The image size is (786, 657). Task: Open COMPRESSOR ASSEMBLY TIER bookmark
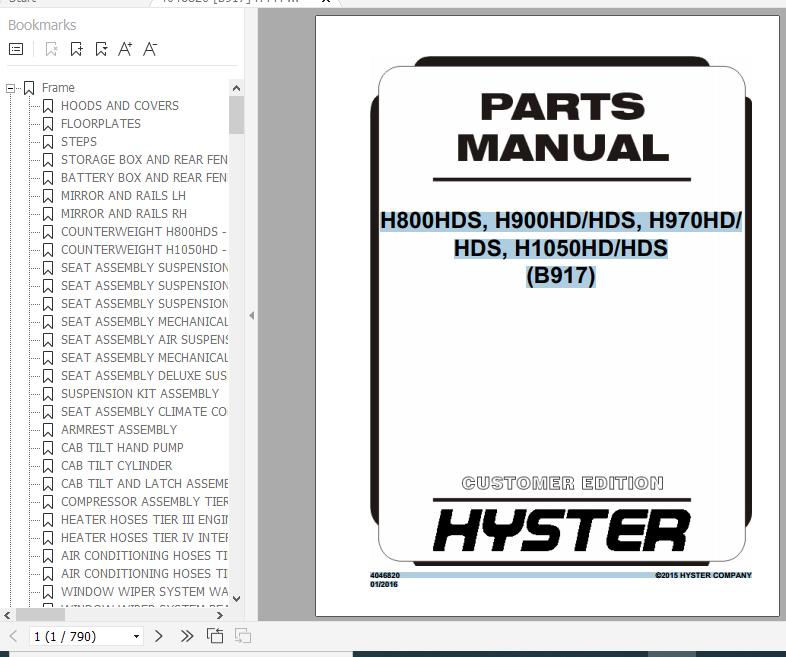tap(144, 502)
